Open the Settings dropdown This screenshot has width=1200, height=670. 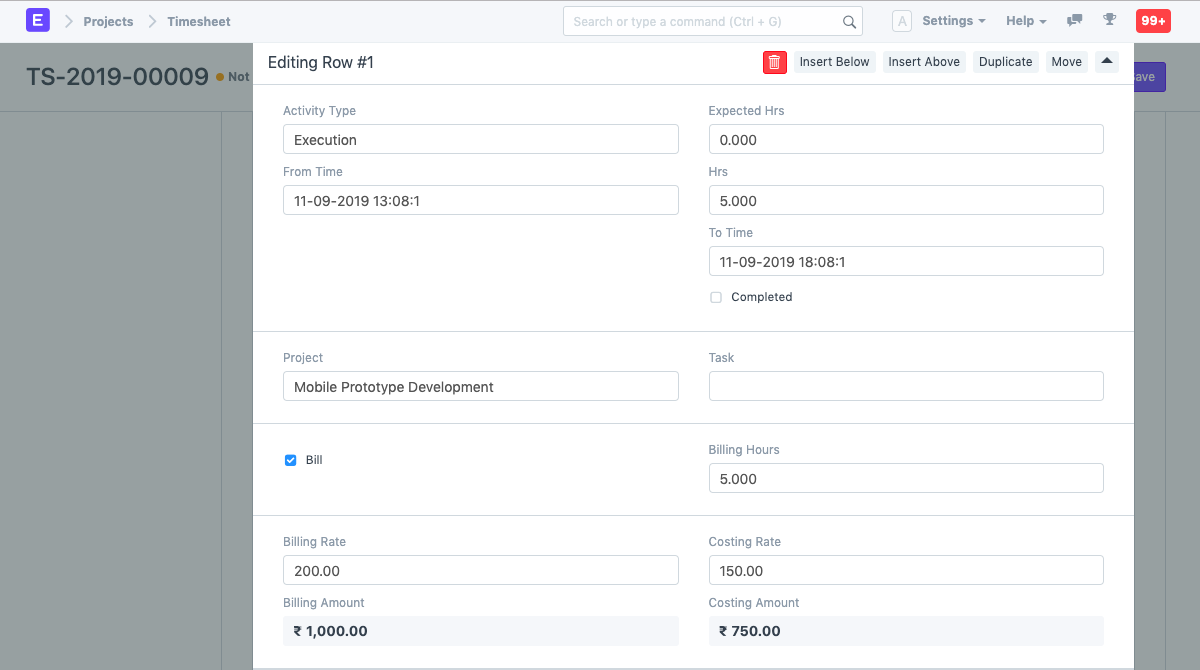(x=947, y=20)
